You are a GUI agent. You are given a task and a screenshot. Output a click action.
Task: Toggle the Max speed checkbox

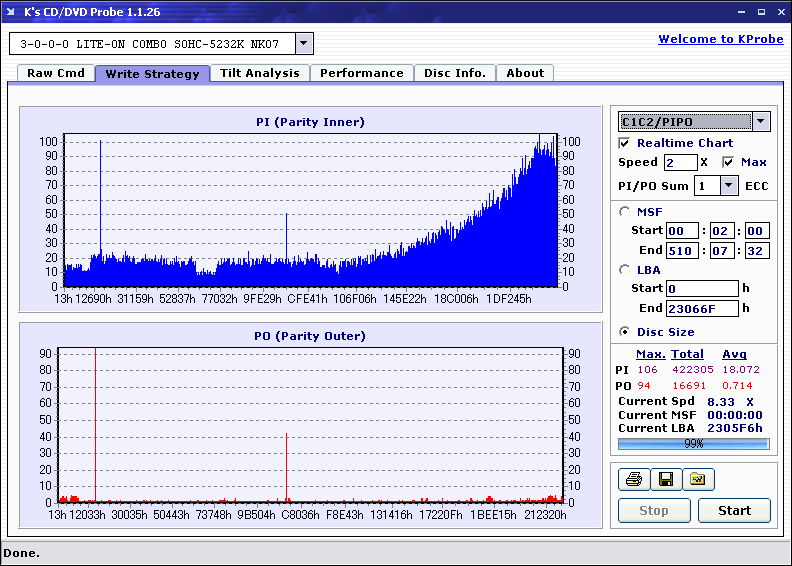[x=728, y=162]
